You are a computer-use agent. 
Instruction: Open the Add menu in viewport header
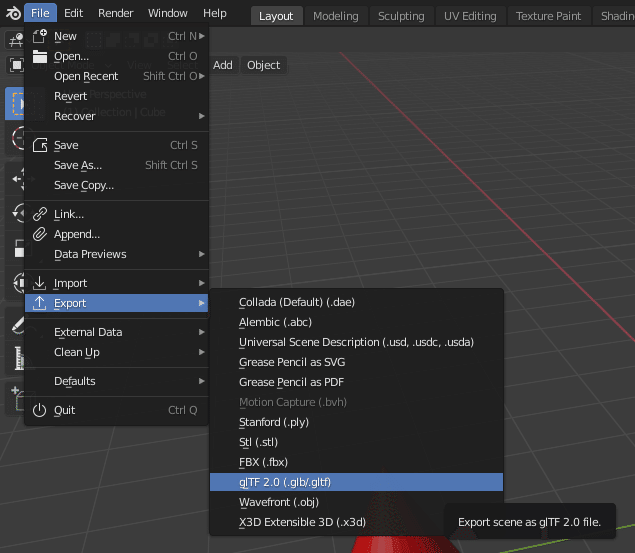[223, 65]
